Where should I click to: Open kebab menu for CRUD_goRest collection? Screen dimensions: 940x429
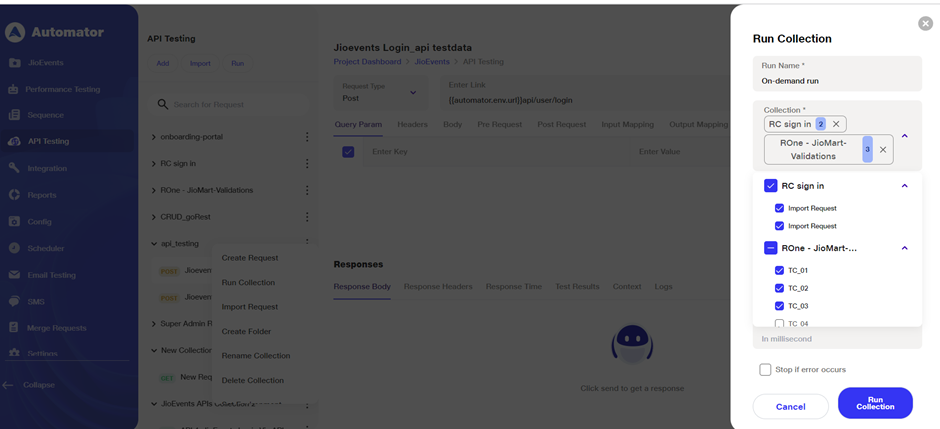pos(307,217)
